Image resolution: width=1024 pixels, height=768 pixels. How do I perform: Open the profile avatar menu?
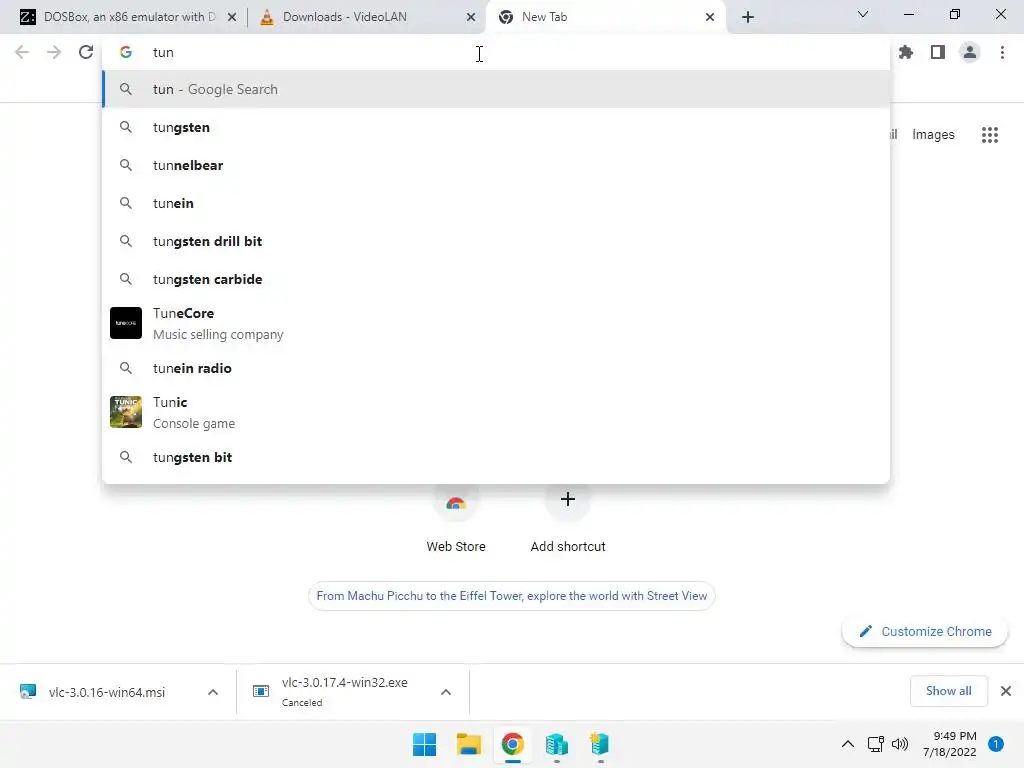click(970, 52)
